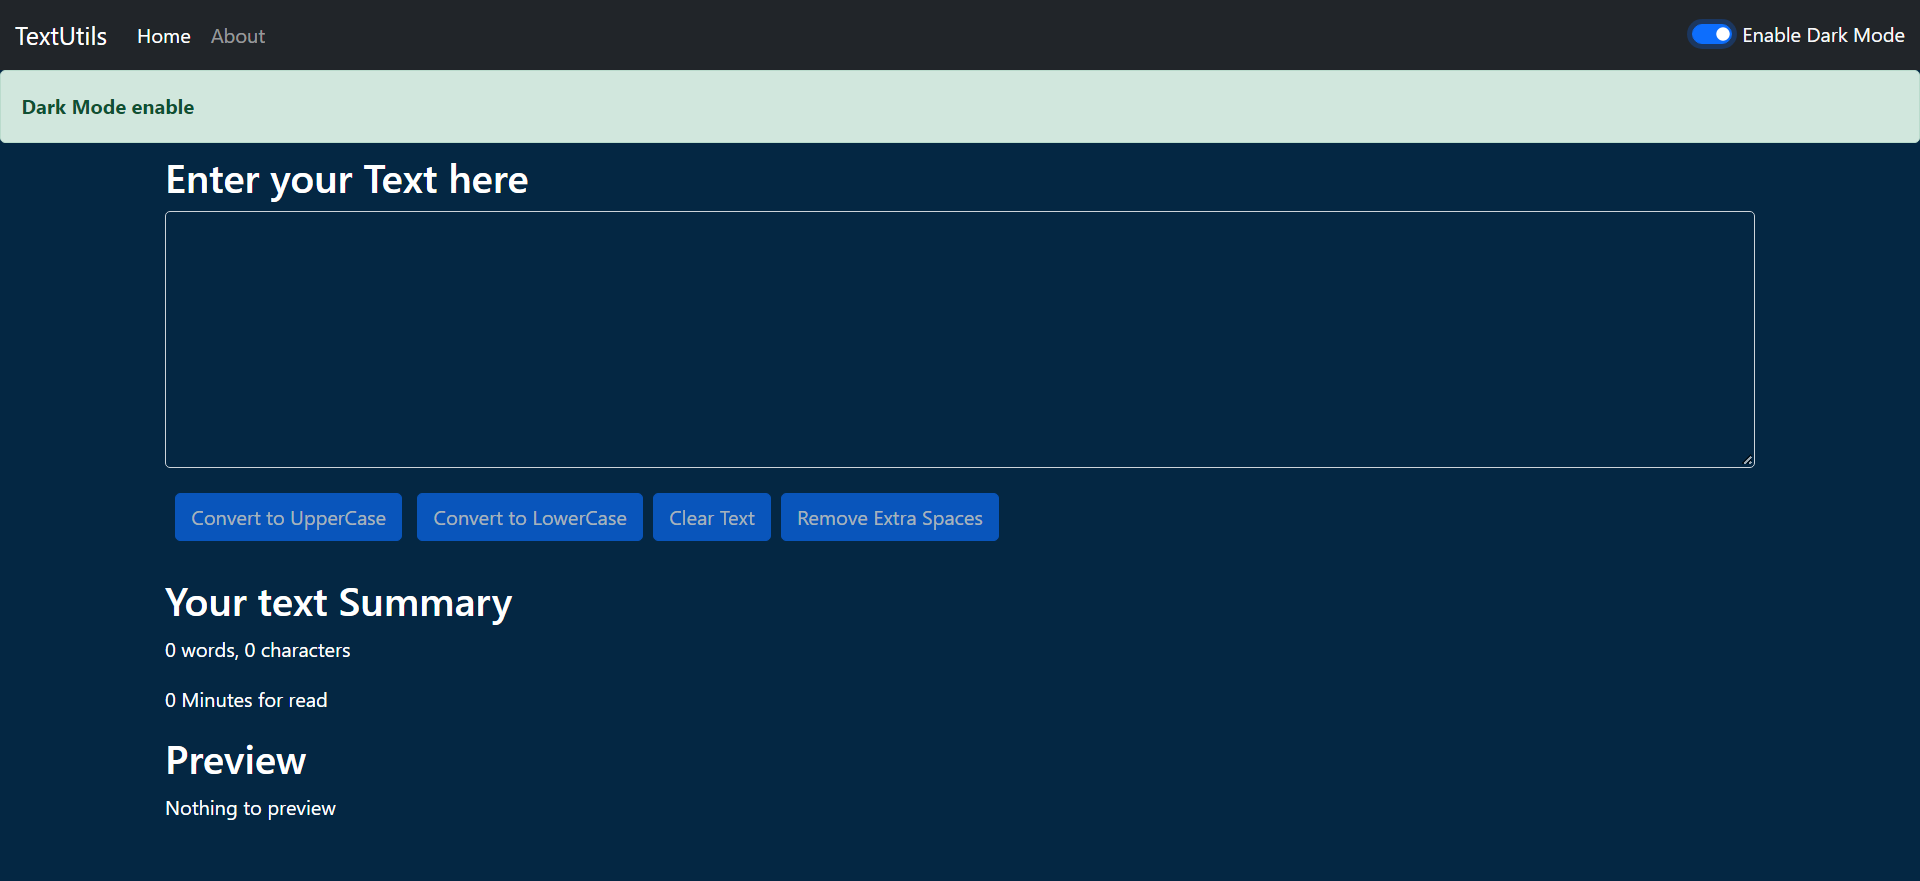
Task: Click Convert to LowerCase button
Action: 530,517
